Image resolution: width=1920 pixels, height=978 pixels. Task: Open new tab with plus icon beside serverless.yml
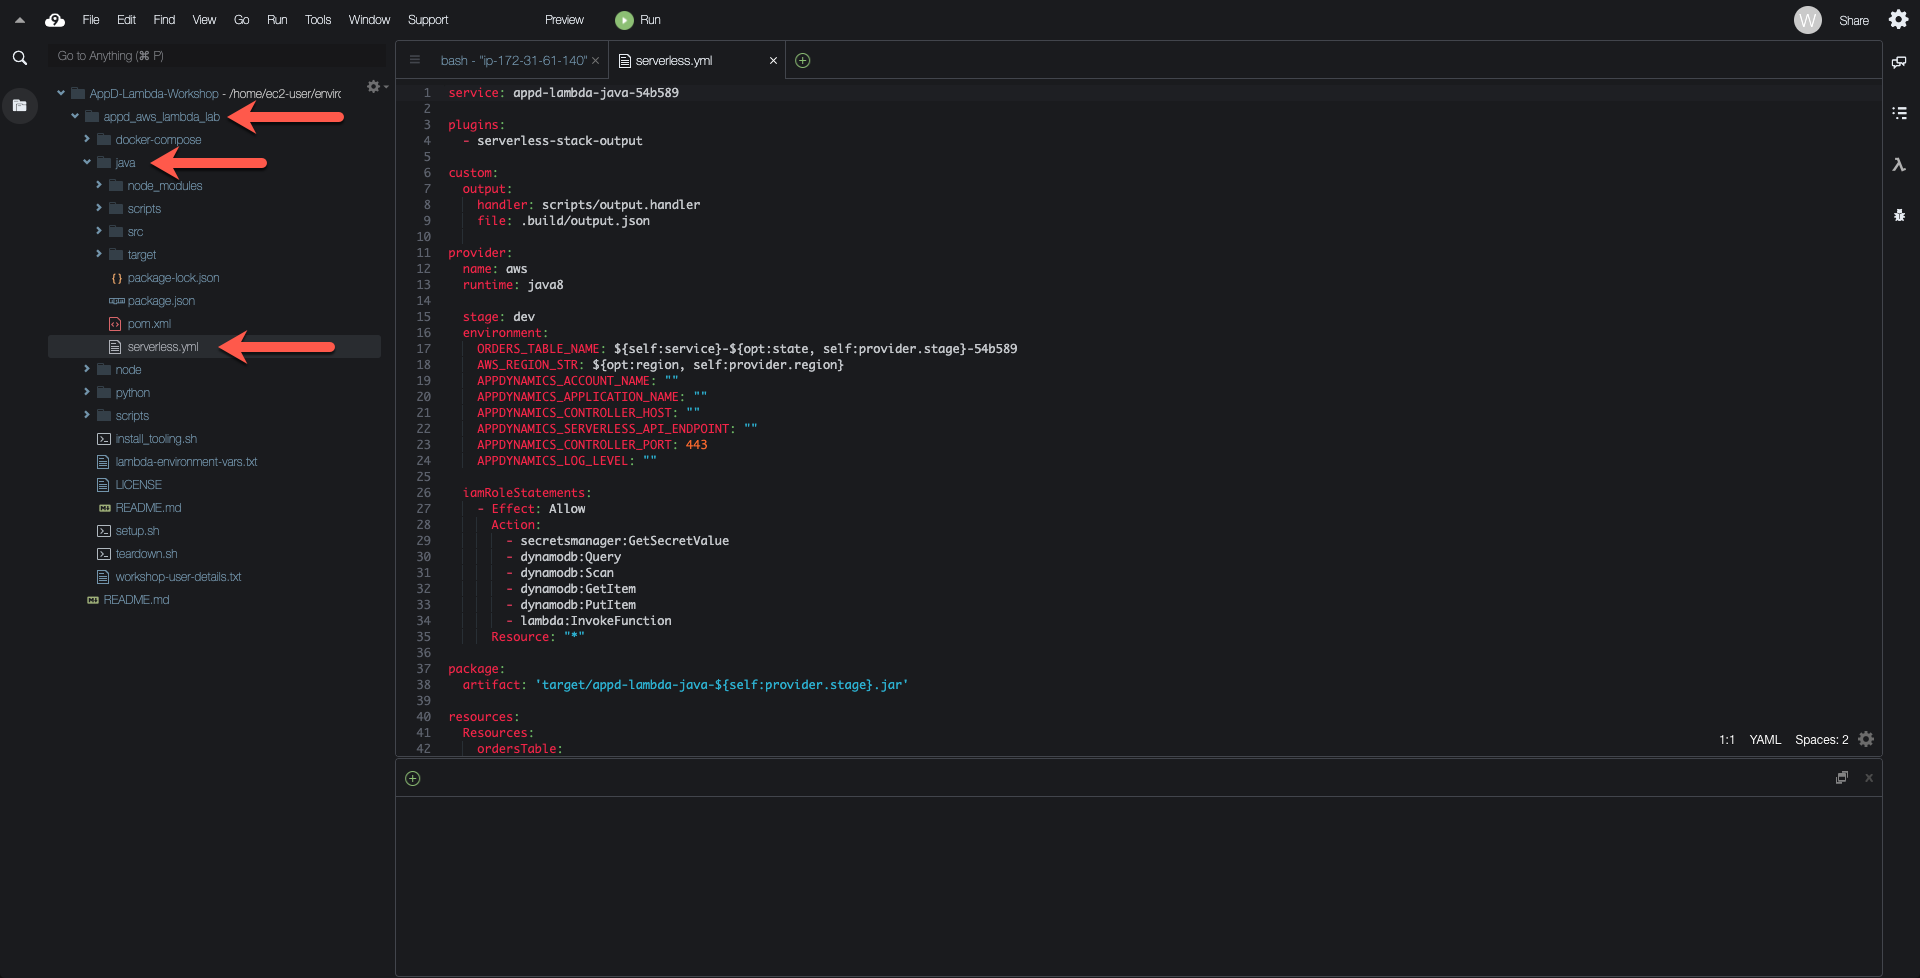tap(802, 61)
